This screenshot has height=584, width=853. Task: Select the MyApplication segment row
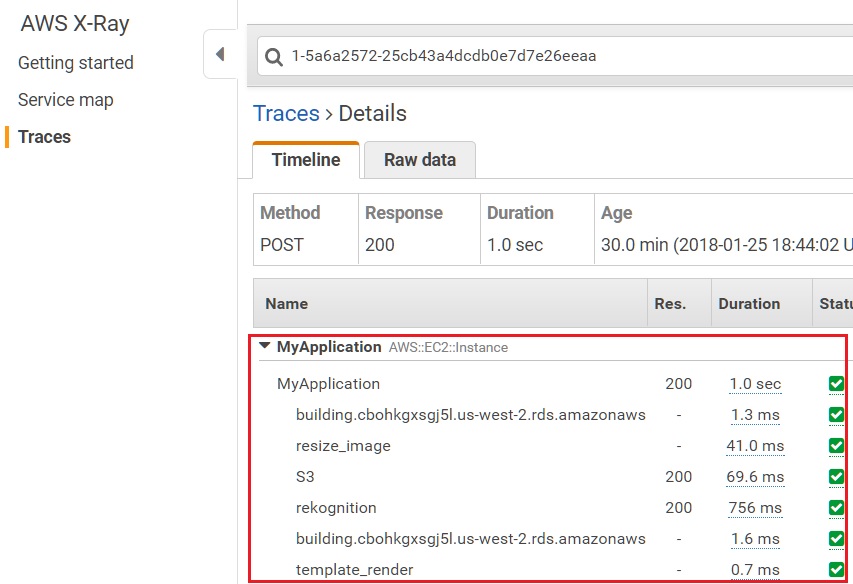pos(552,384)
